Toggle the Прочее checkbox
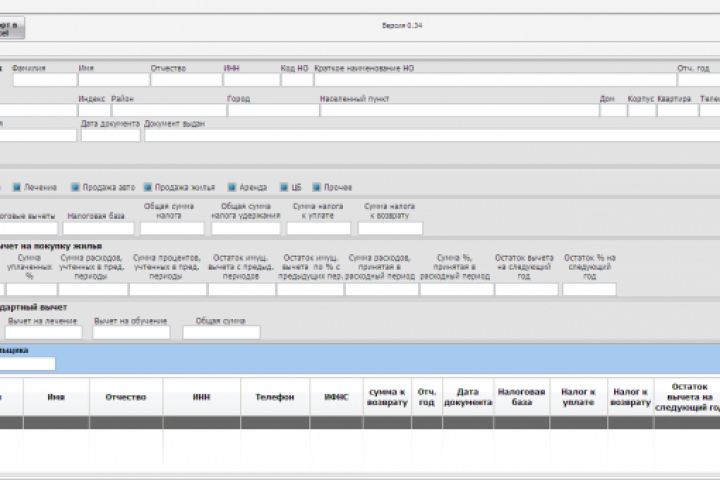This screenshot has height=480, width=720. [x=316, y=187]
